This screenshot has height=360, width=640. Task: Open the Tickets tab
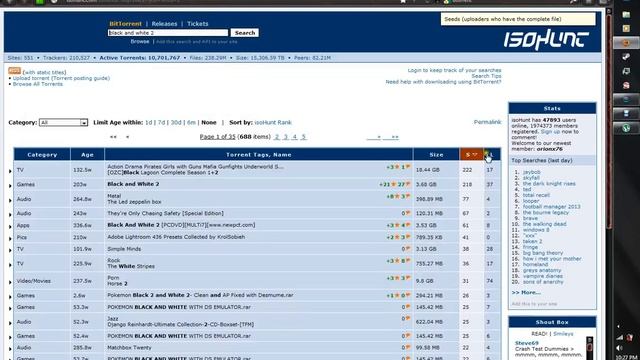pyautogui.click(x=198, y=24)
